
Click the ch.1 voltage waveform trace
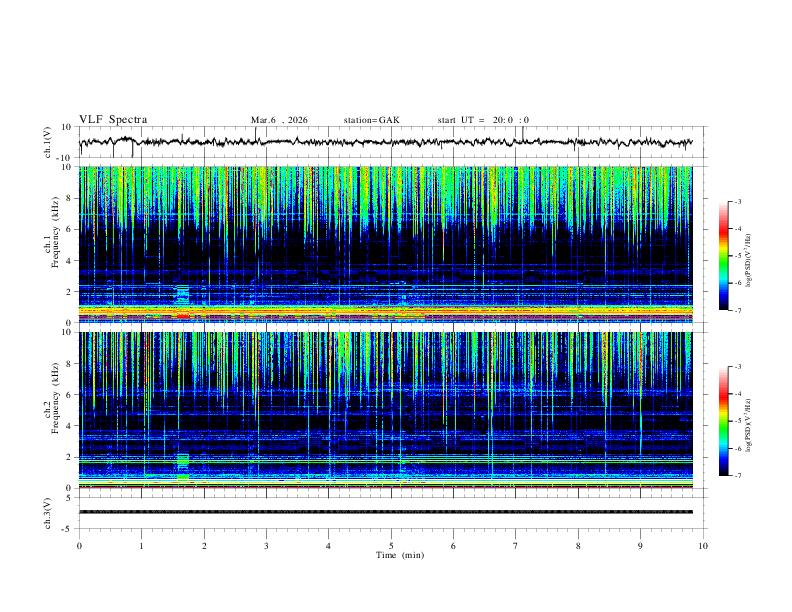[x=385, y=142]
